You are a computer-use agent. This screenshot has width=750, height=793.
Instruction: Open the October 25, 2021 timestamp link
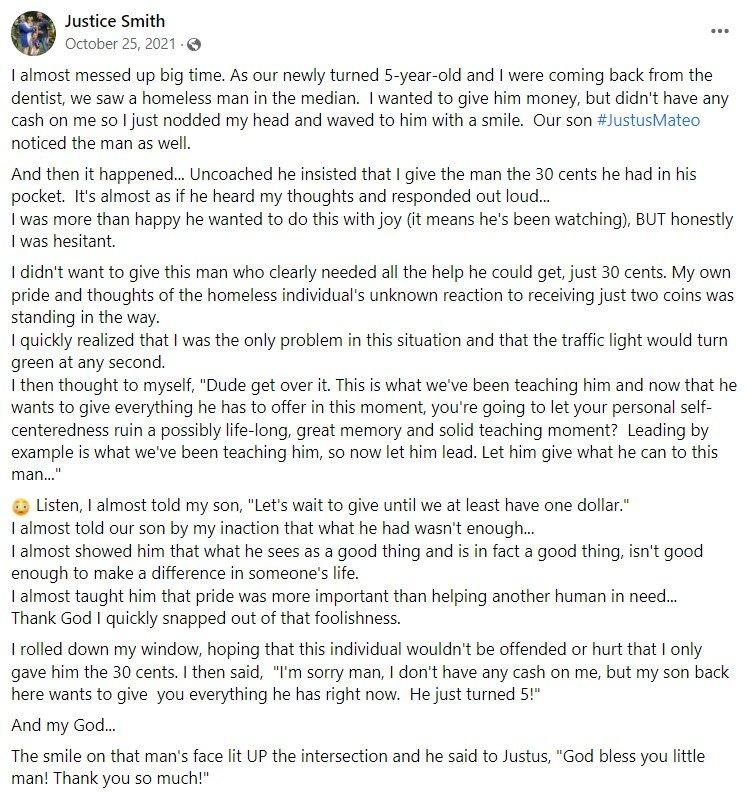[x=120, y=44]
